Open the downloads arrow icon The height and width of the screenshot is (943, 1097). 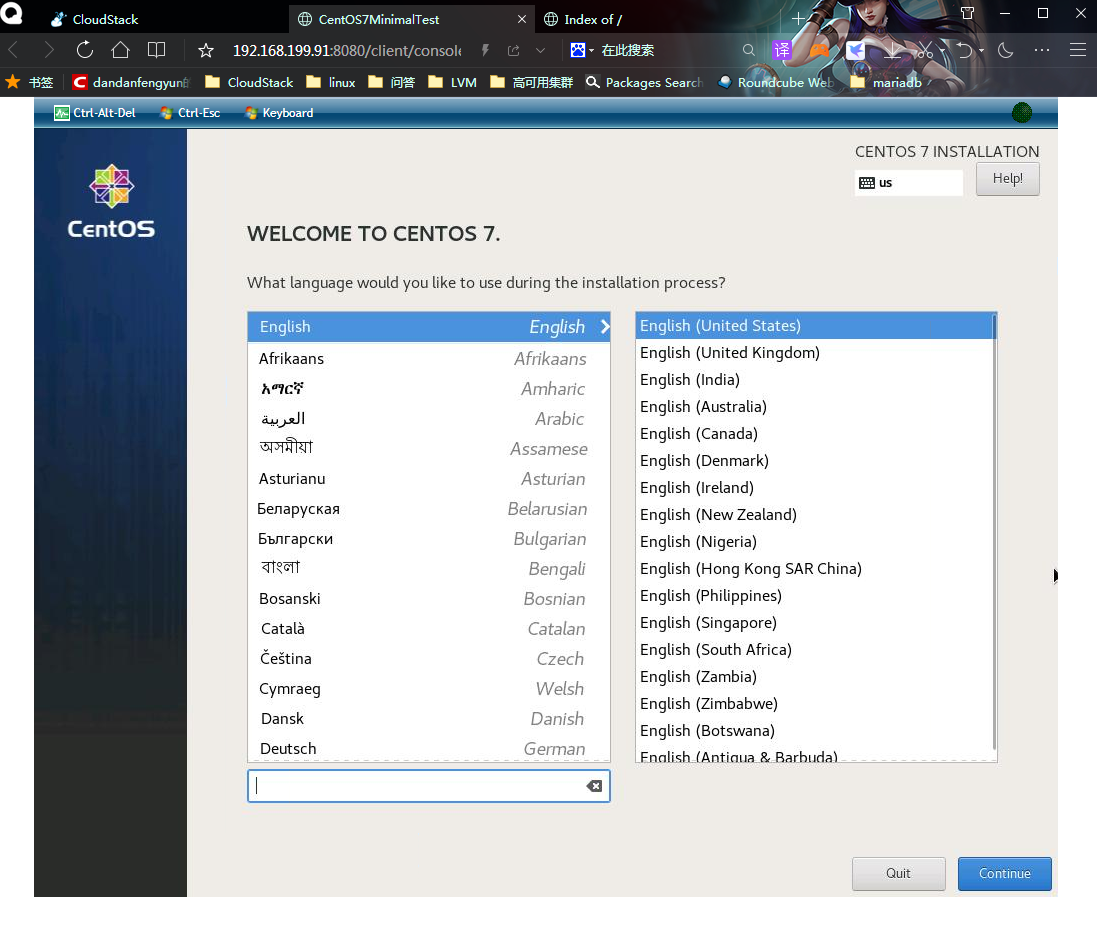892,50
